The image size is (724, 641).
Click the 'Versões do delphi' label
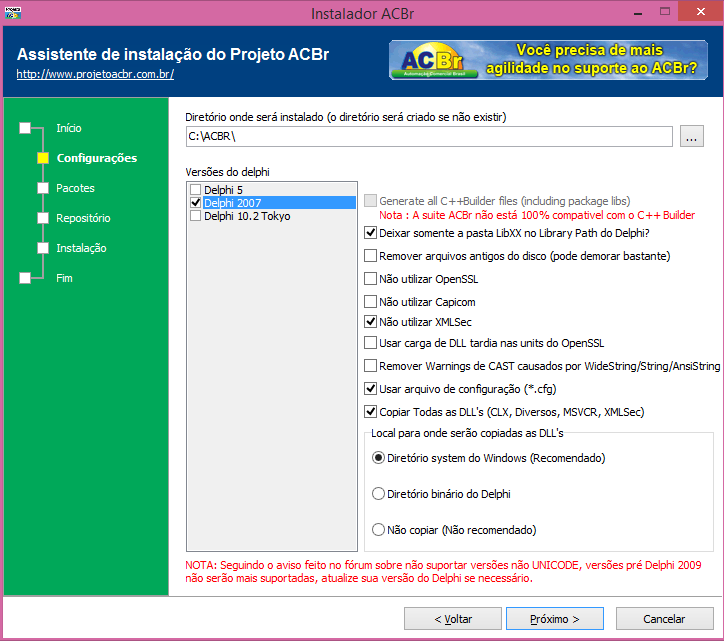pos(228,172)
